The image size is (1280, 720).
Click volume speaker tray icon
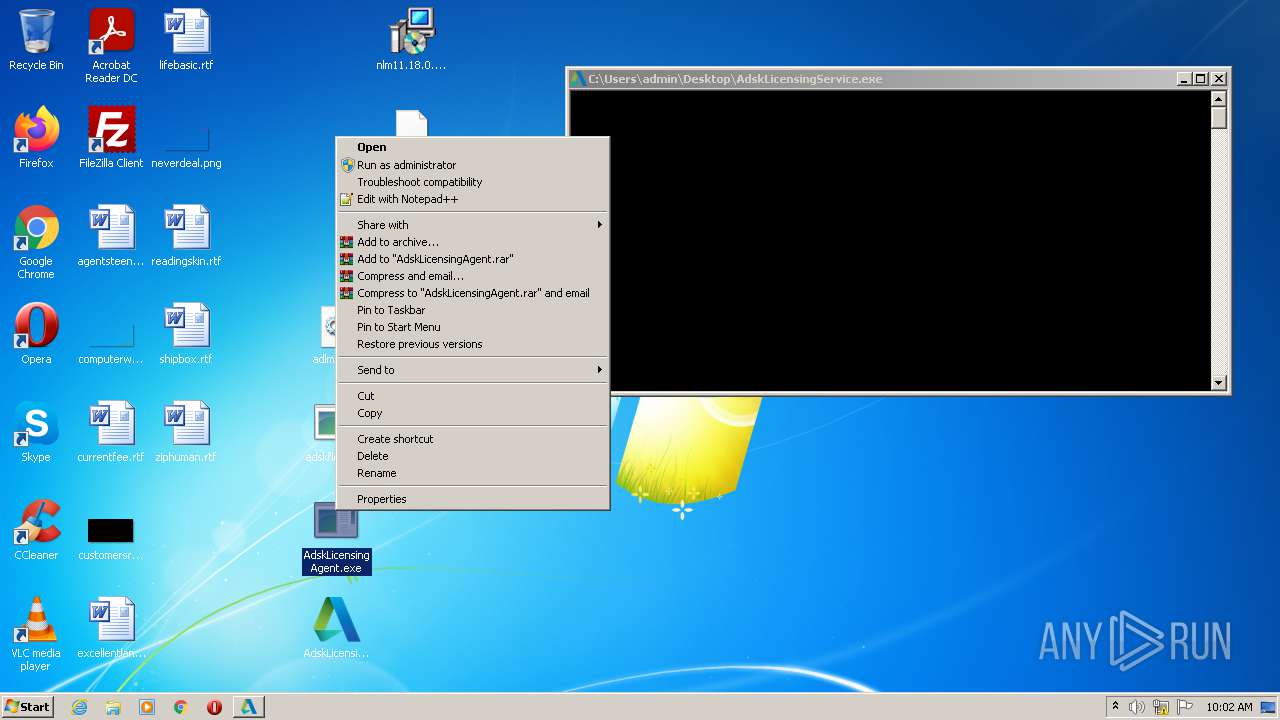pyautogui.click(x=1137, y=707)
